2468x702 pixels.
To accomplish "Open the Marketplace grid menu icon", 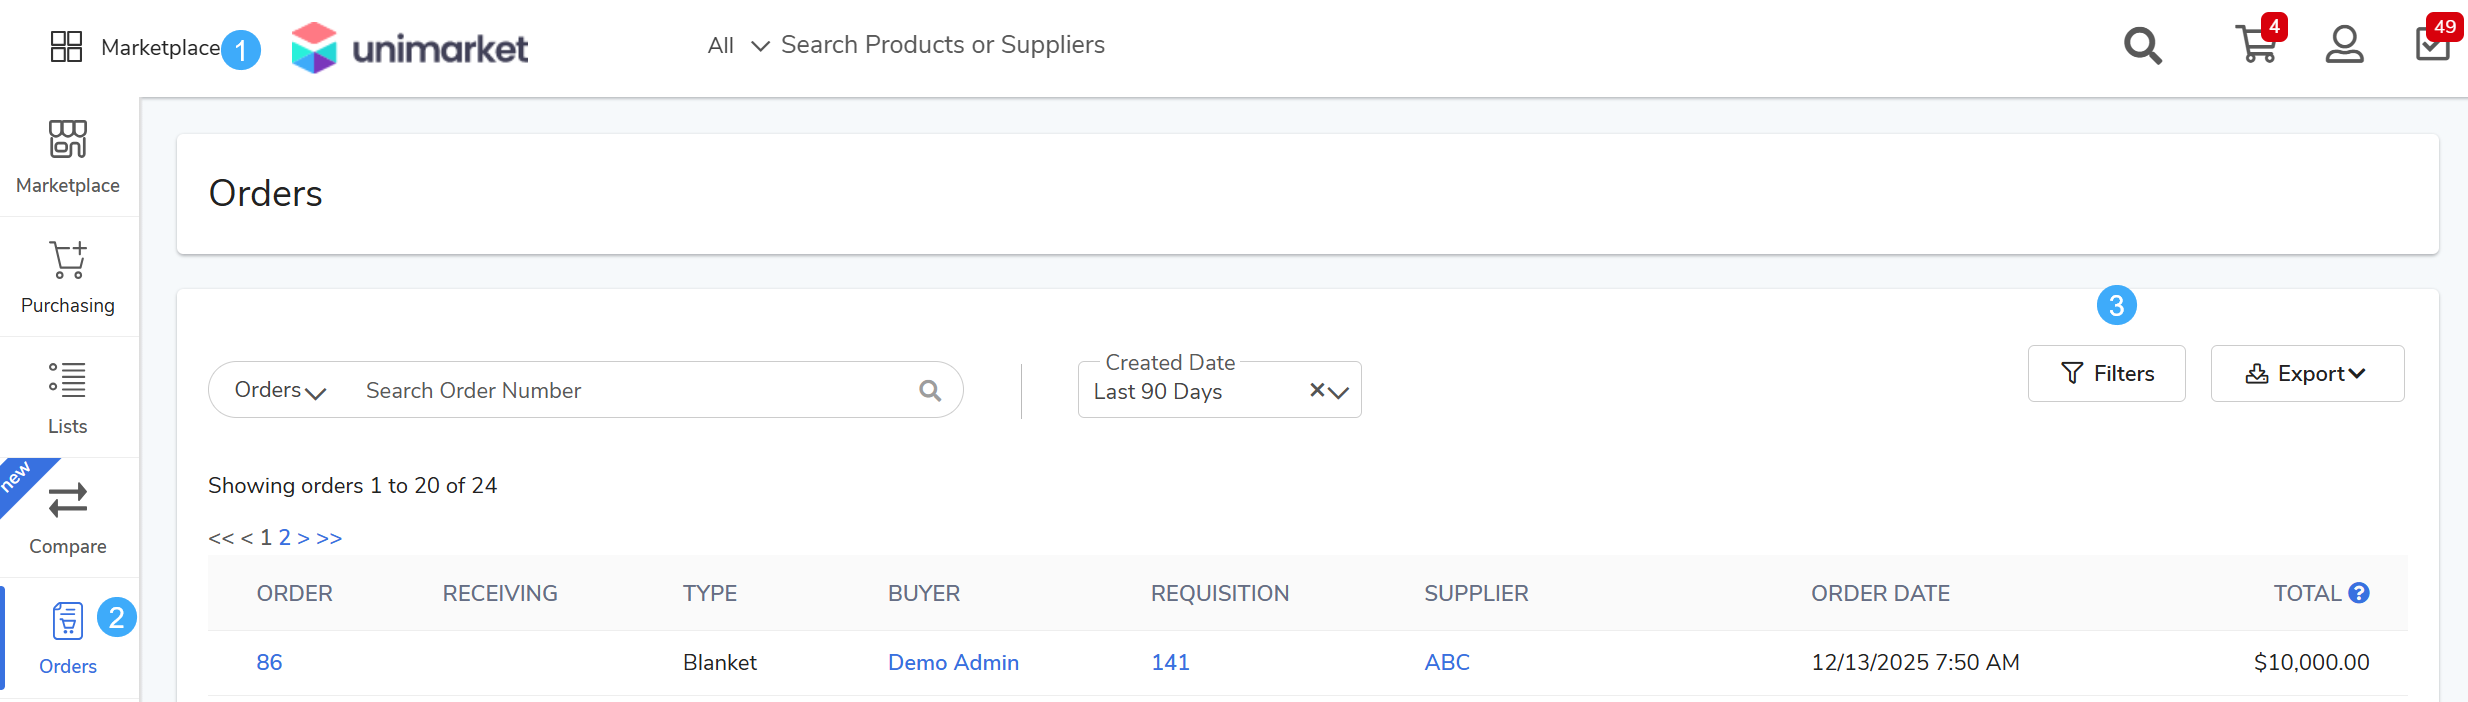I will pyautogui.click(x=66, y=47).
